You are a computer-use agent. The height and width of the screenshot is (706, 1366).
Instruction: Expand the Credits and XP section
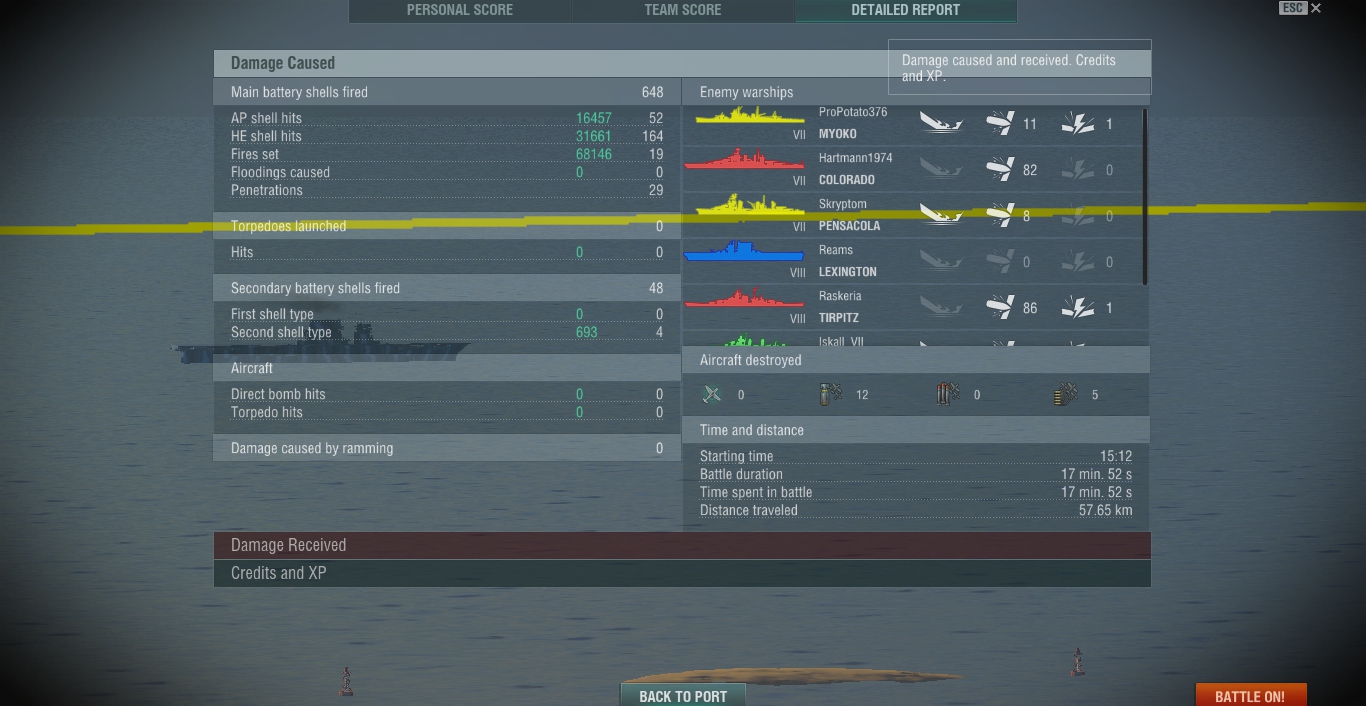click(682, 573)
